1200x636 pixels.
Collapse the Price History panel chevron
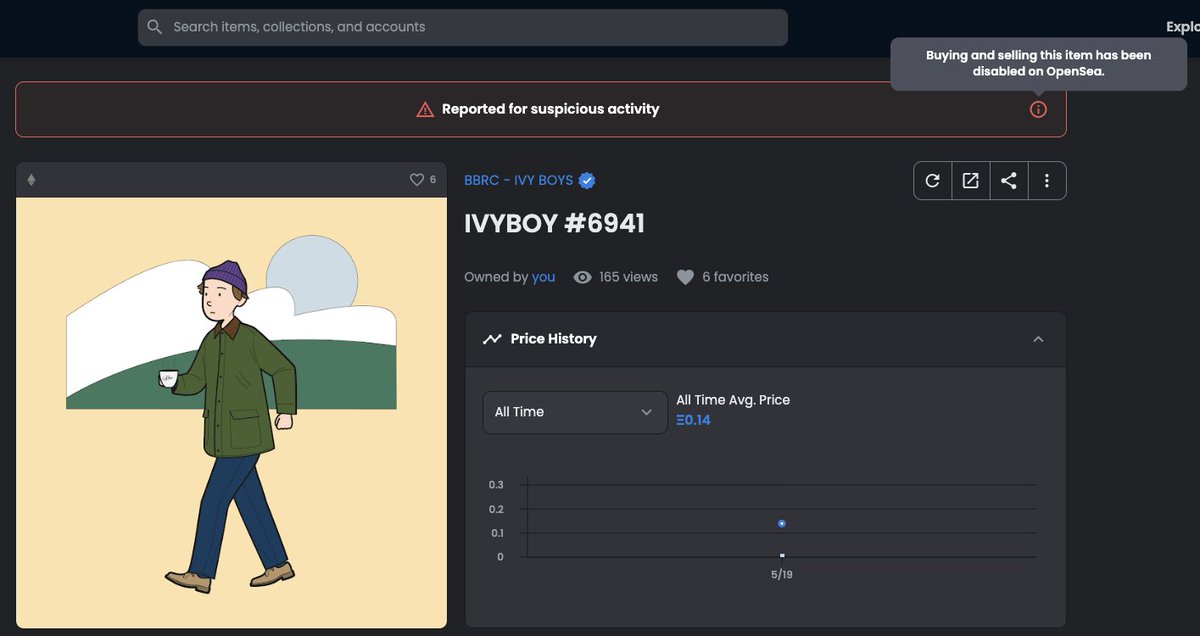click(1038, 339)
